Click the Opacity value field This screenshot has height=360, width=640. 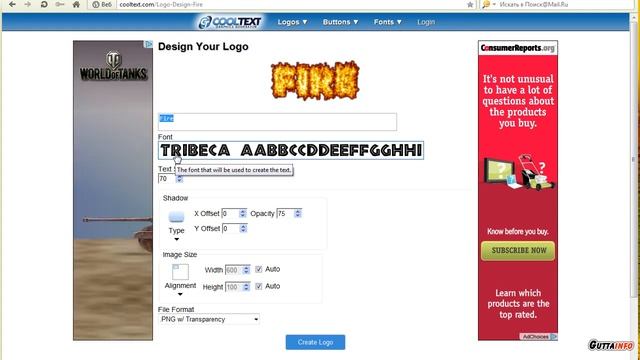[x=285, y=213]
